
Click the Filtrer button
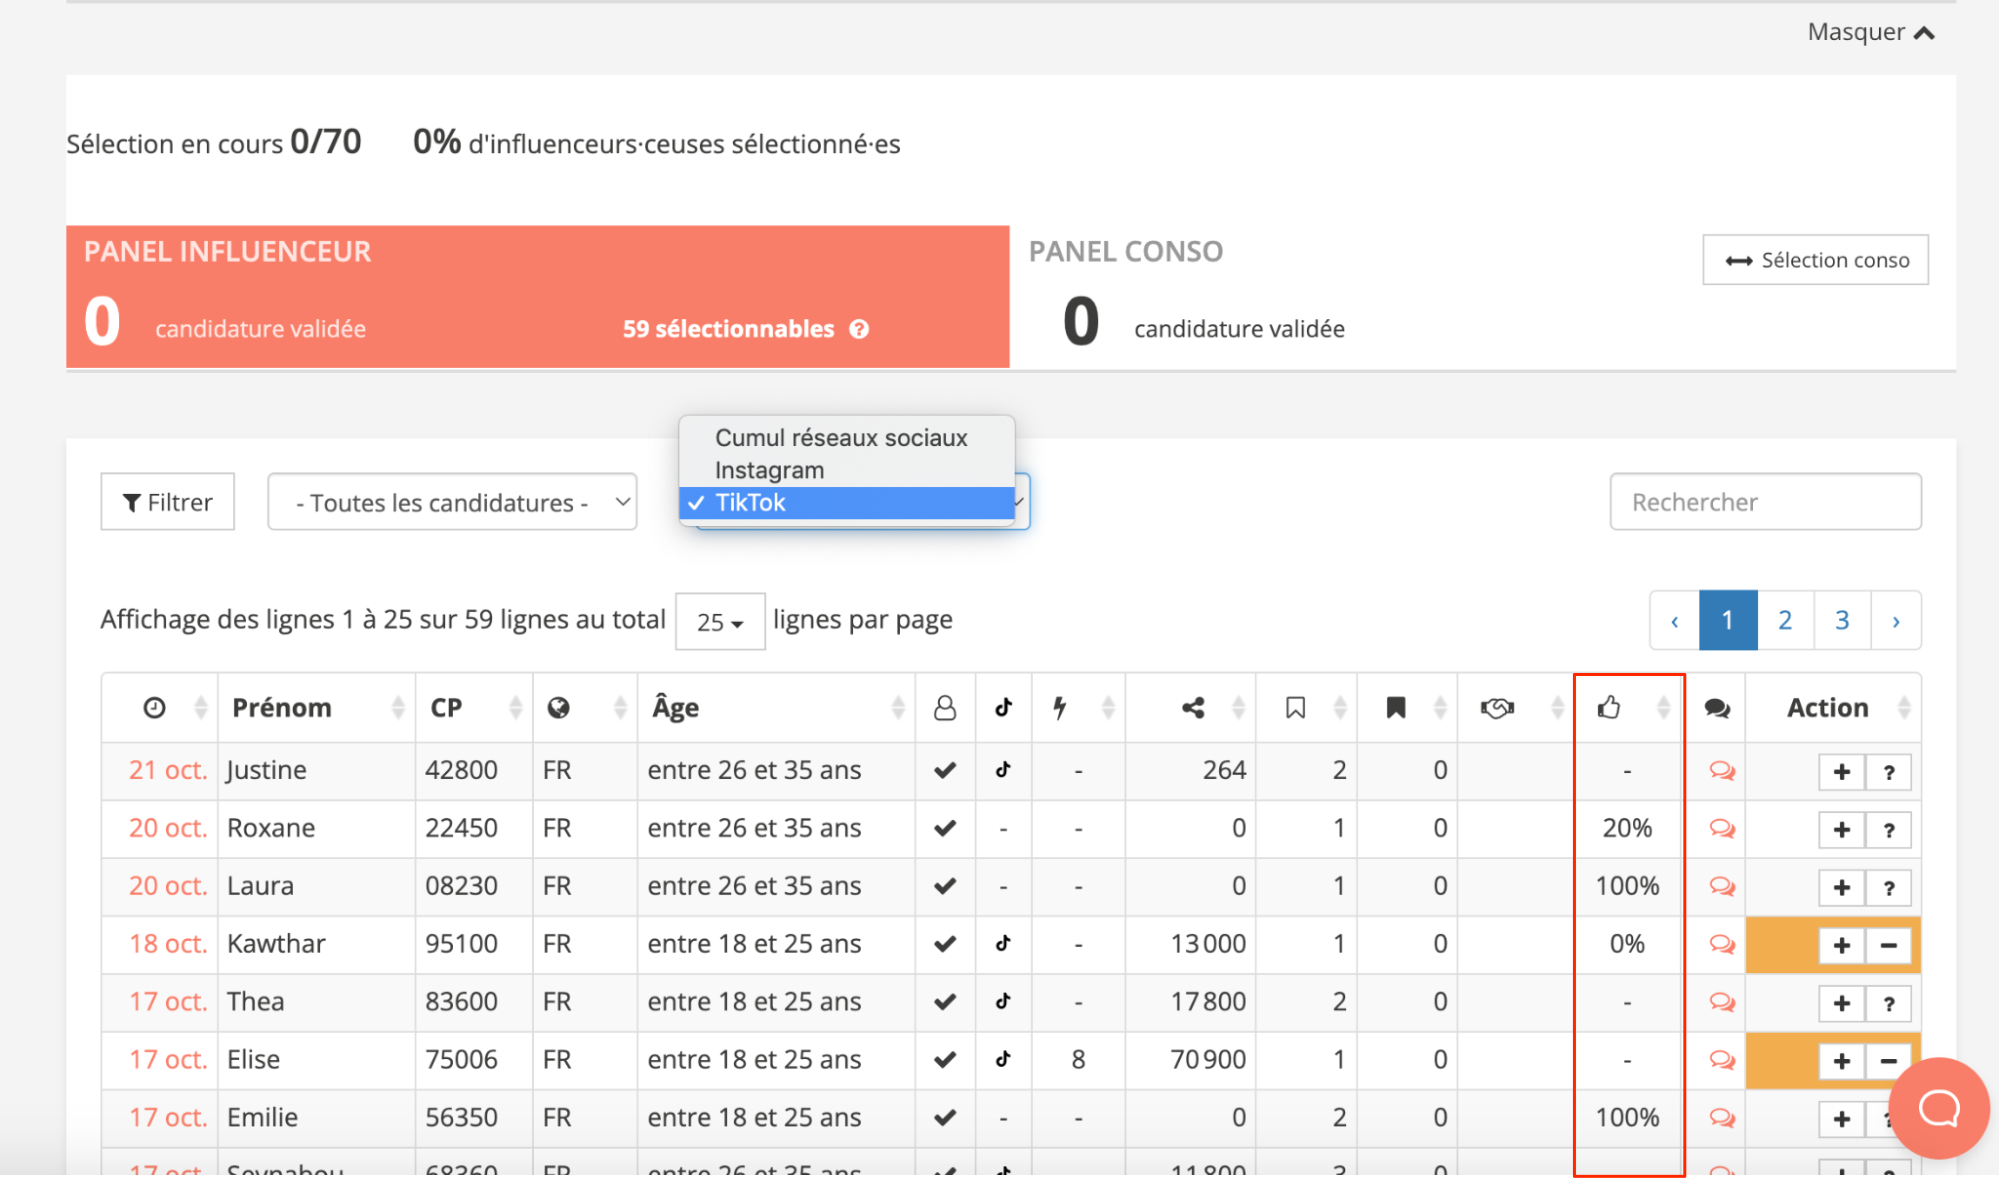tap(167, 502)
